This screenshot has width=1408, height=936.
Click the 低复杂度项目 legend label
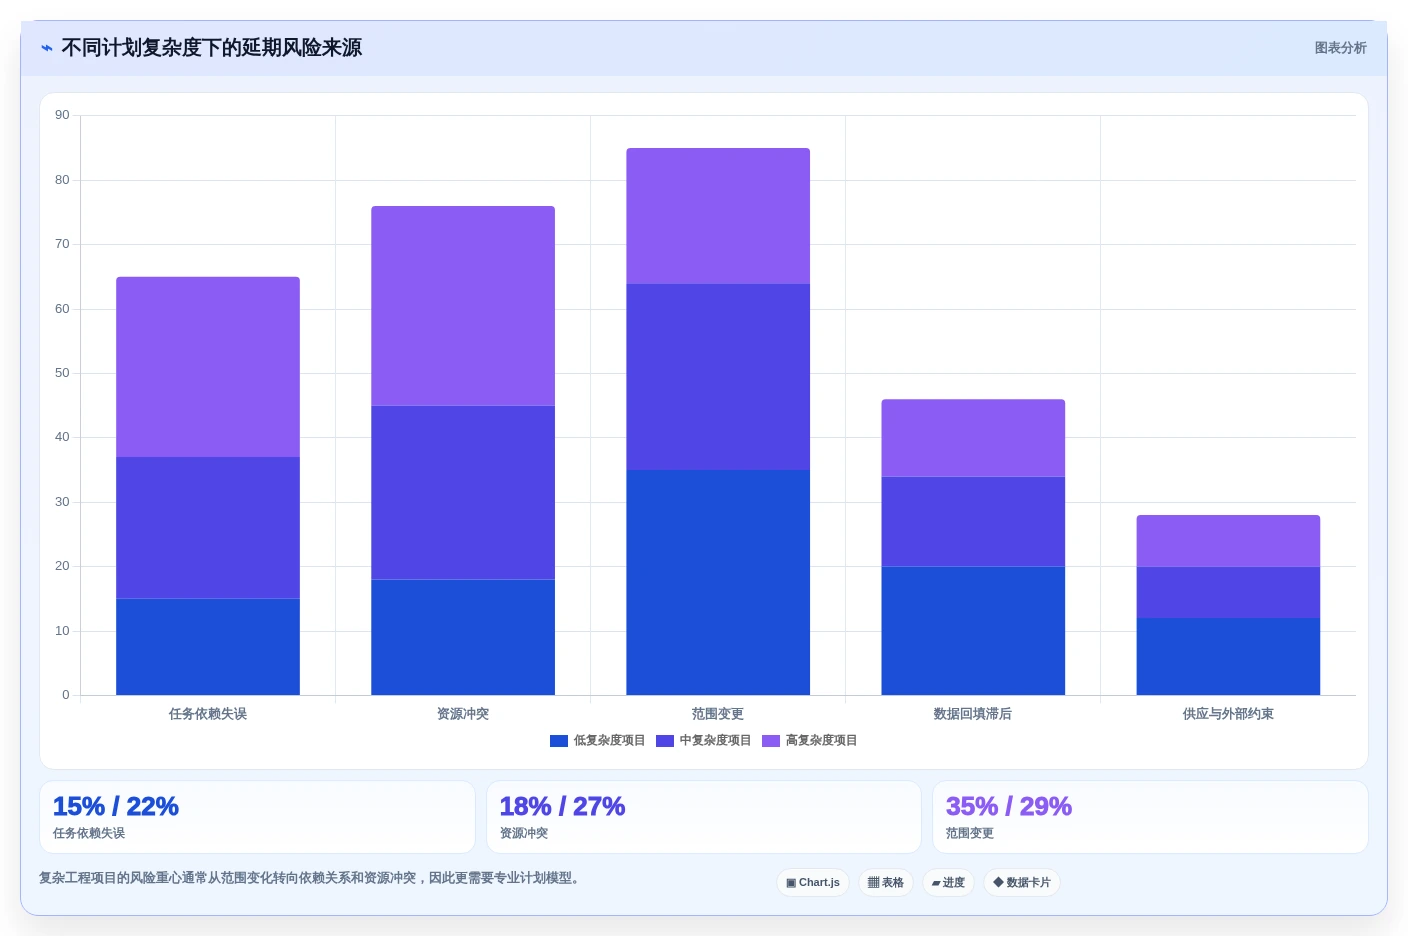(609, 741)
